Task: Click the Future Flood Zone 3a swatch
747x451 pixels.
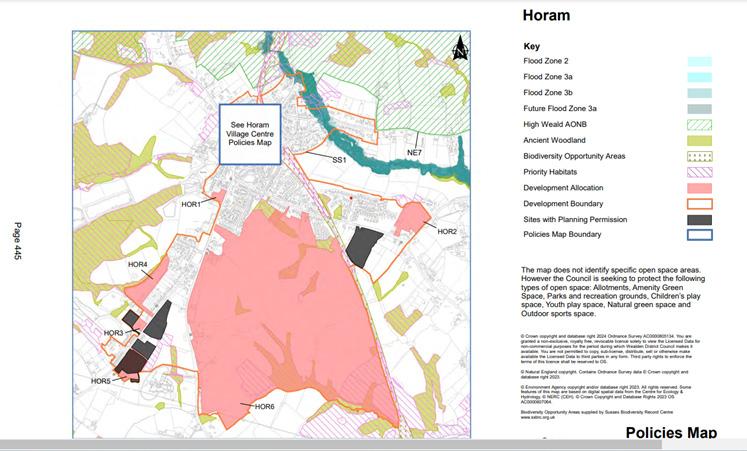Action: [700, 109]
